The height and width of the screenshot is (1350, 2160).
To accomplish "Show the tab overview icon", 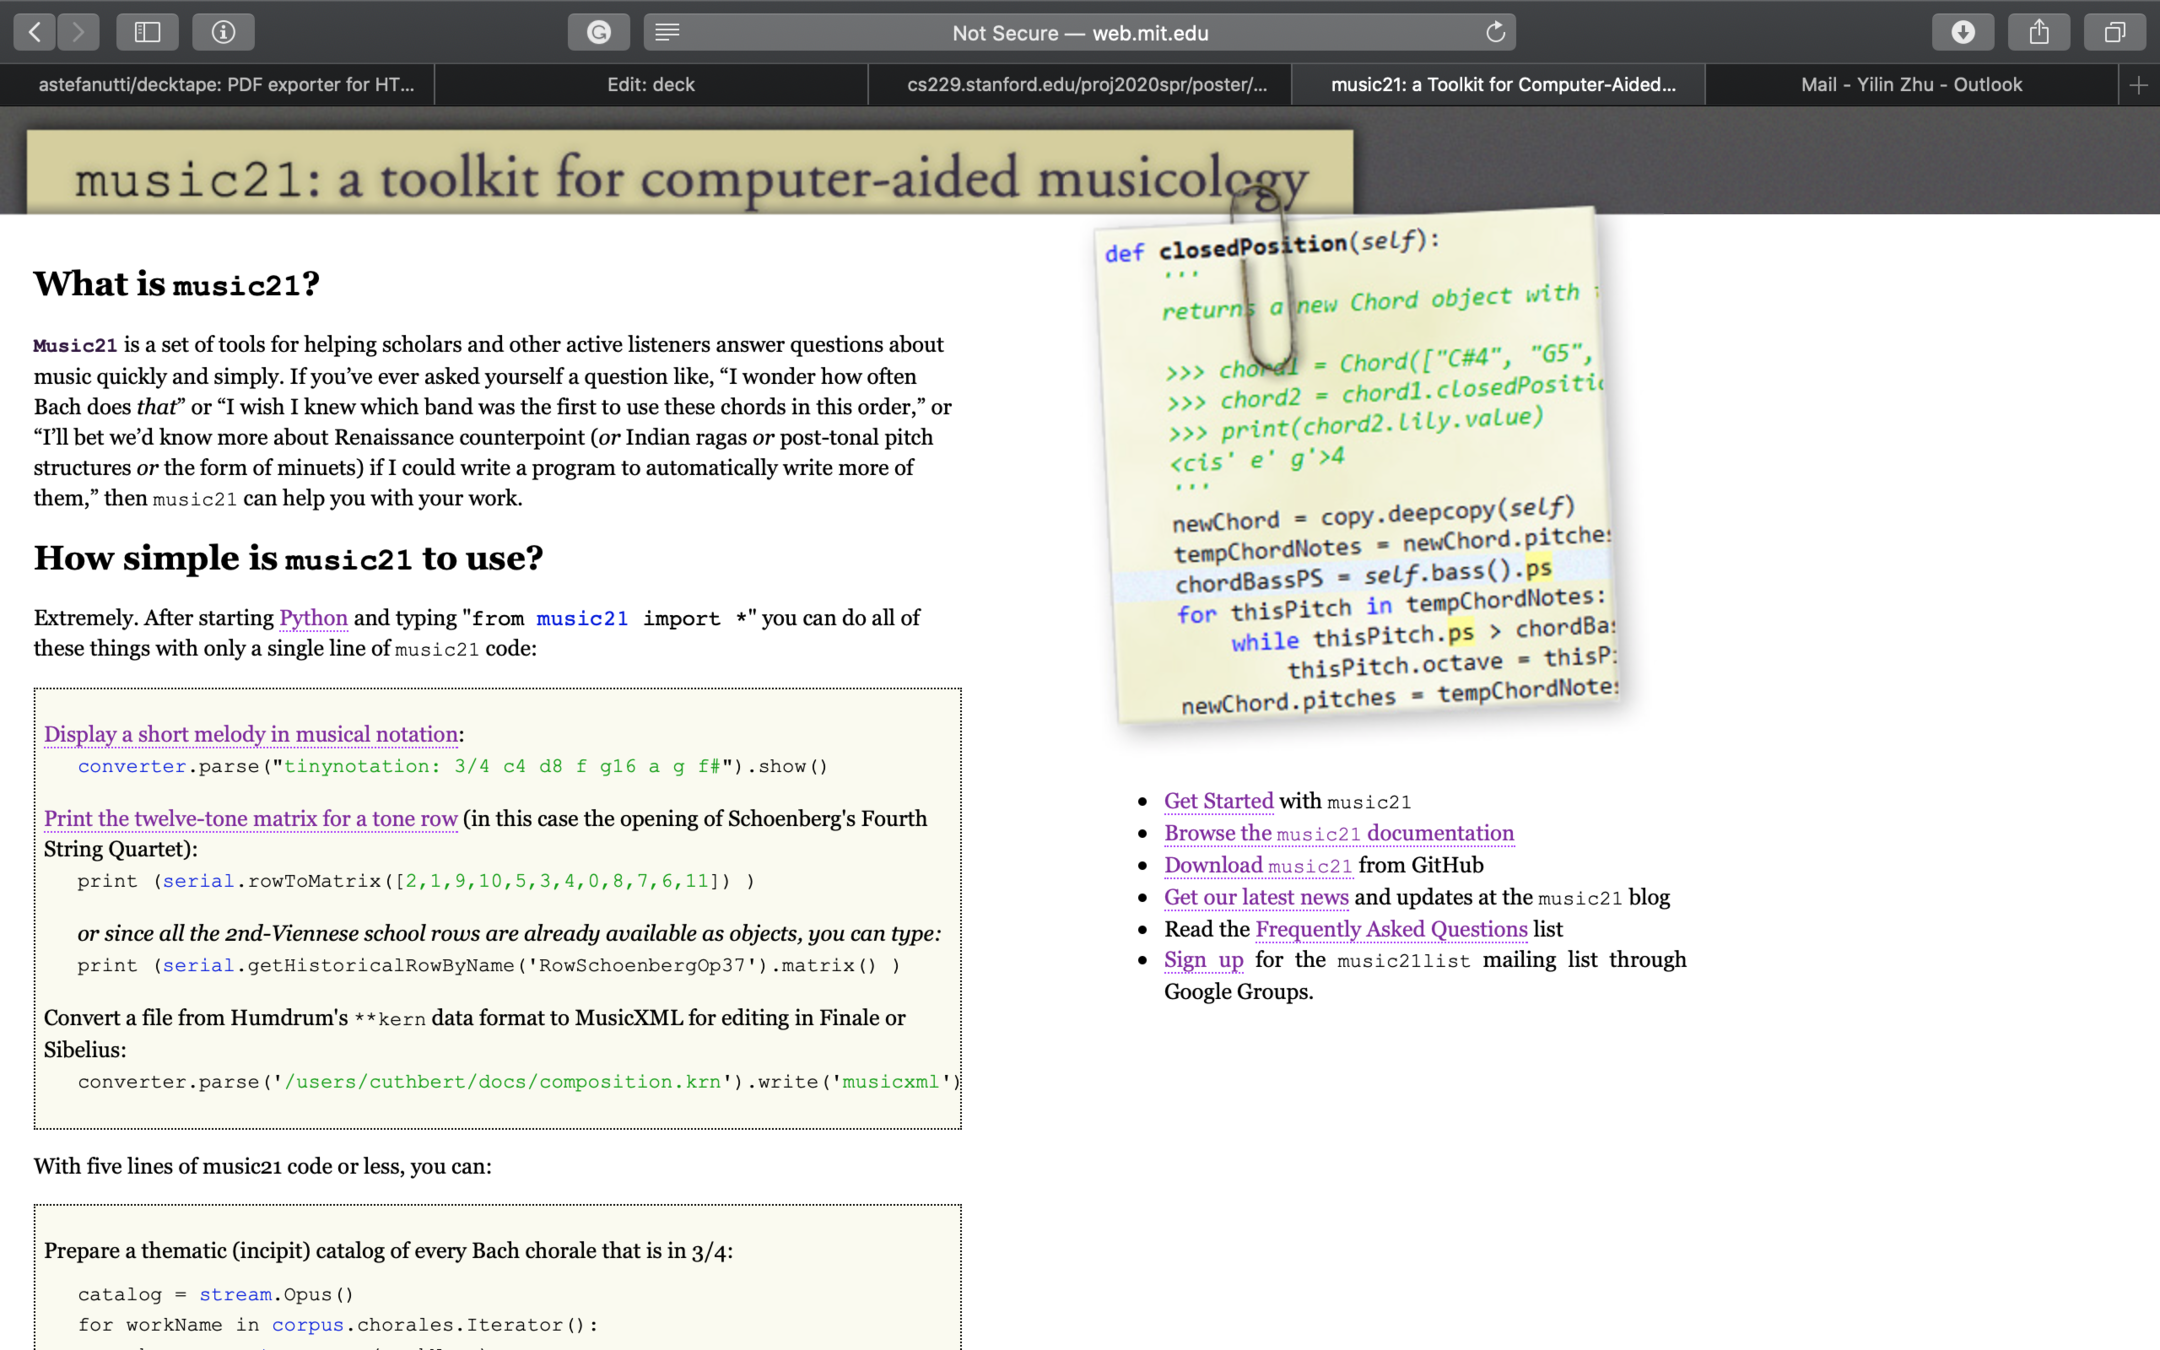I will (x=2115, y=32).
